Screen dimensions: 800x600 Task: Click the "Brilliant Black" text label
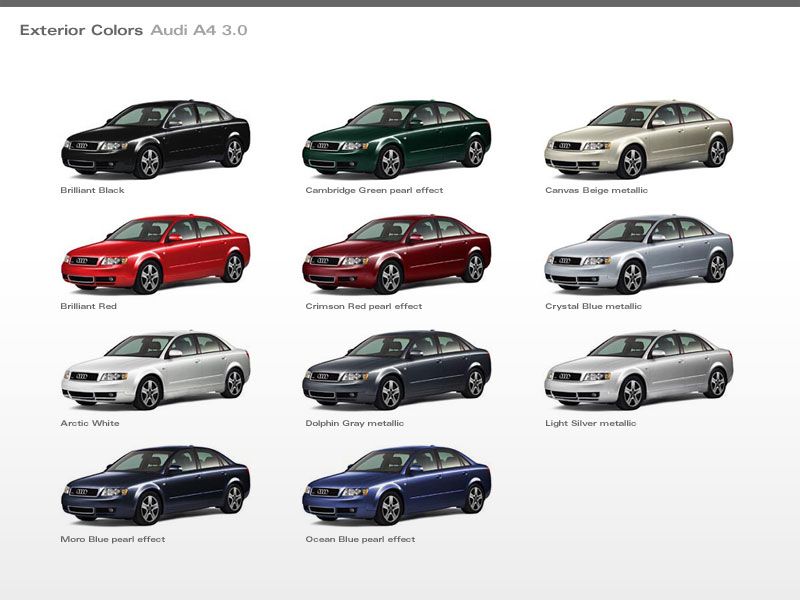coord(92,190)
